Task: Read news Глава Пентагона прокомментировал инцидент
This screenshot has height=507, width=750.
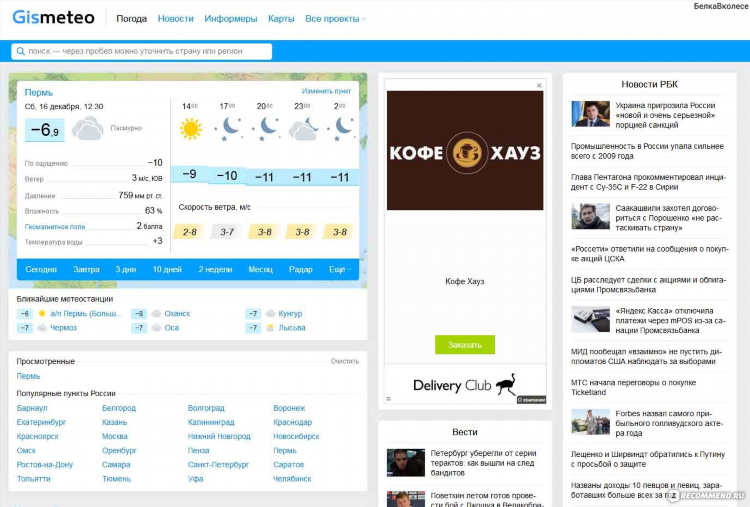Action: pos(648,182)
